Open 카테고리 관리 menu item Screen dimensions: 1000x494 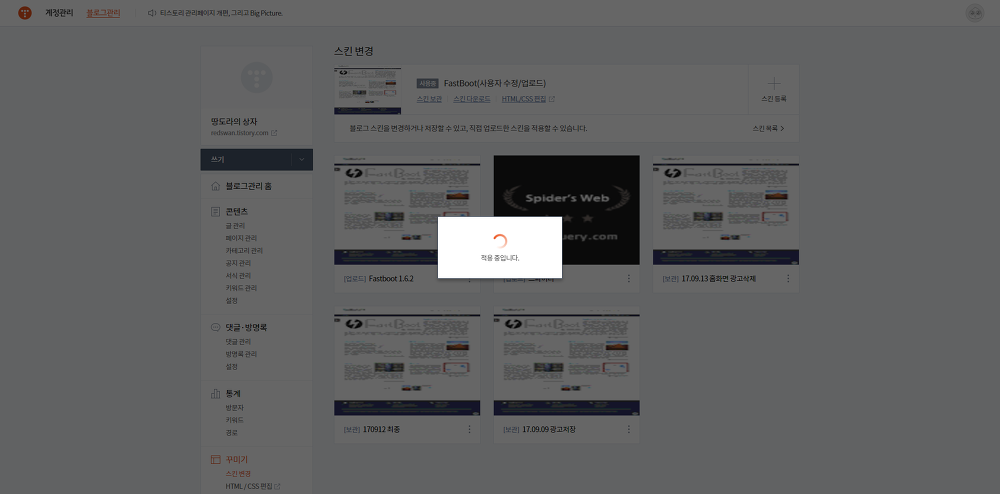(x=244, y=251)
